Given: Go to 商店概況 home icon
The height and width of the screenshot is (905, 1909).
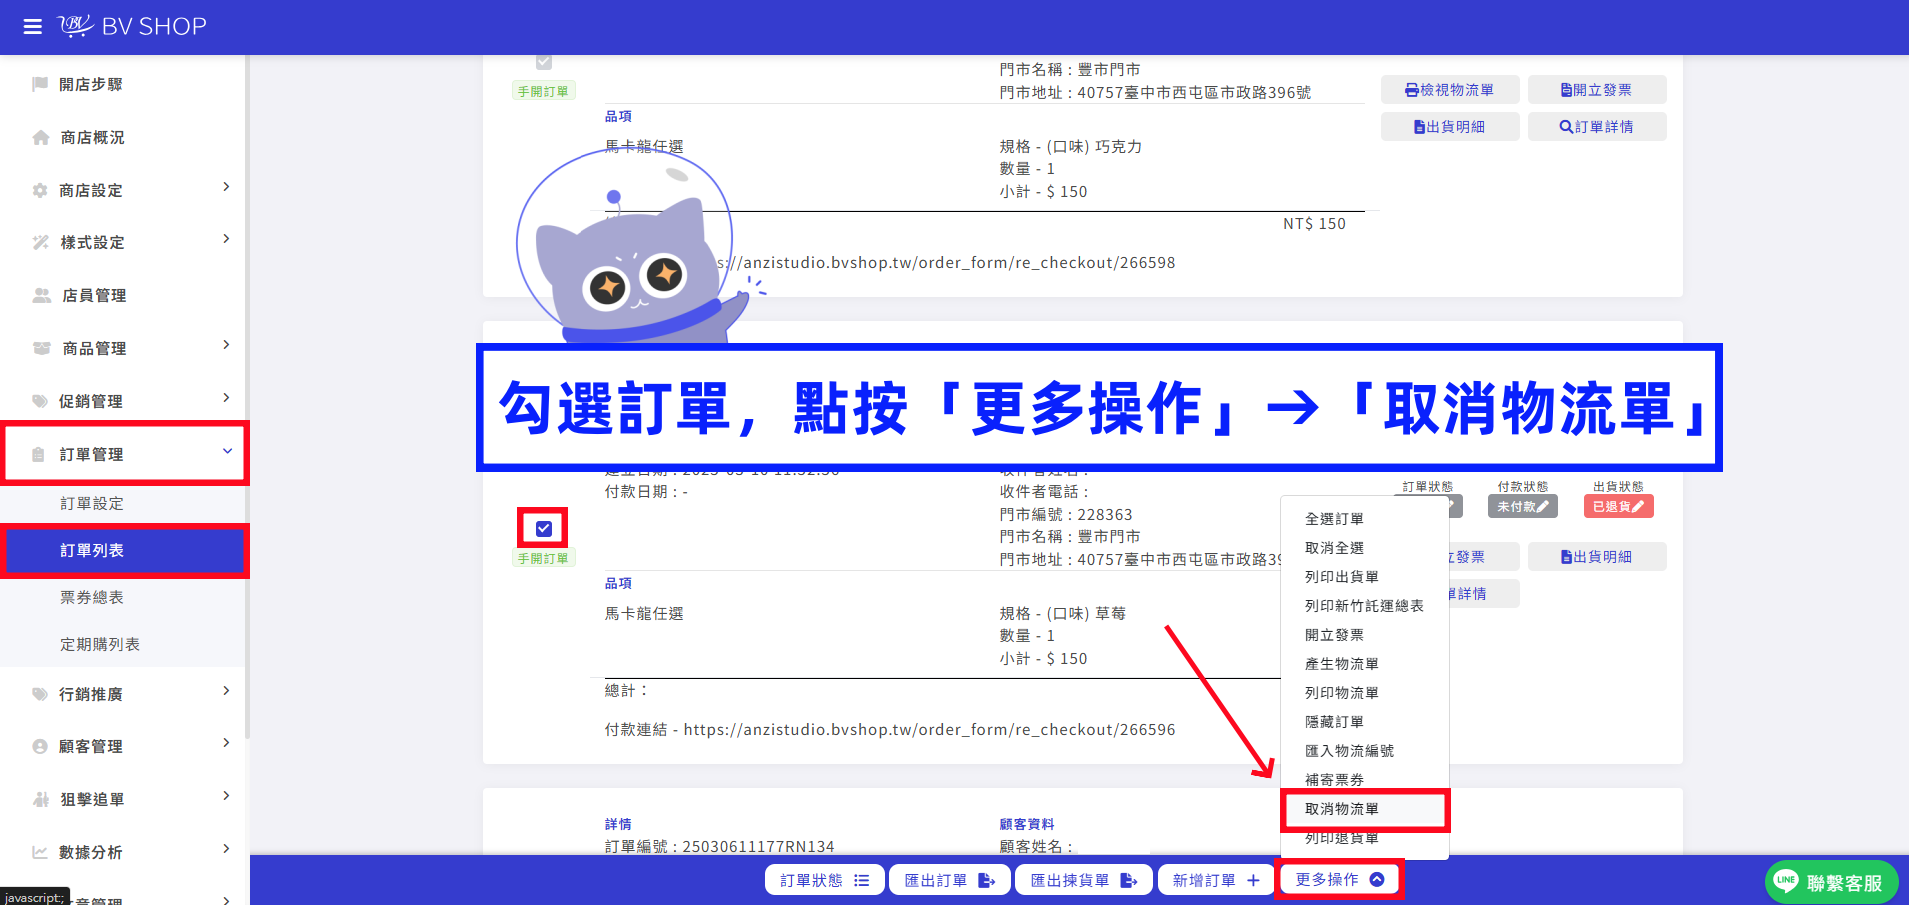Looking at the screenshot, I should click(40, 137).
